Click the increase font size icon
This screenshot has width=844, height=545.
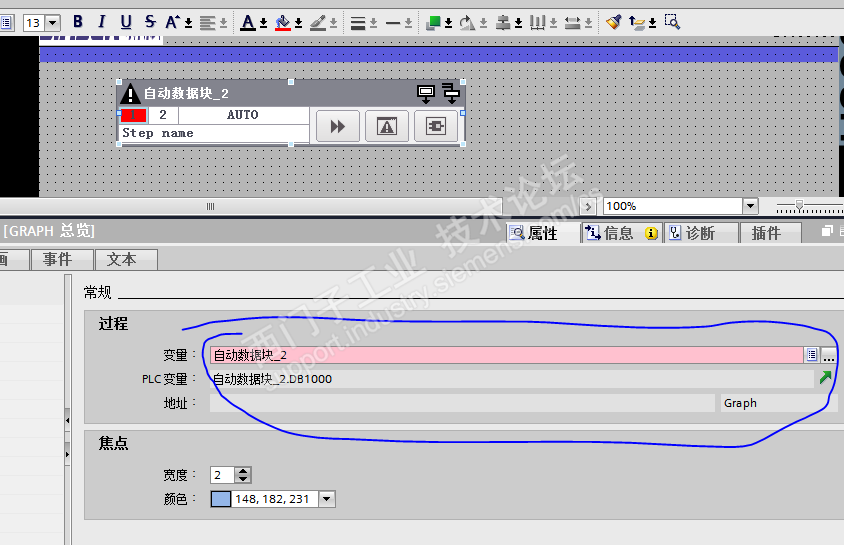click(x=172, y=22)
